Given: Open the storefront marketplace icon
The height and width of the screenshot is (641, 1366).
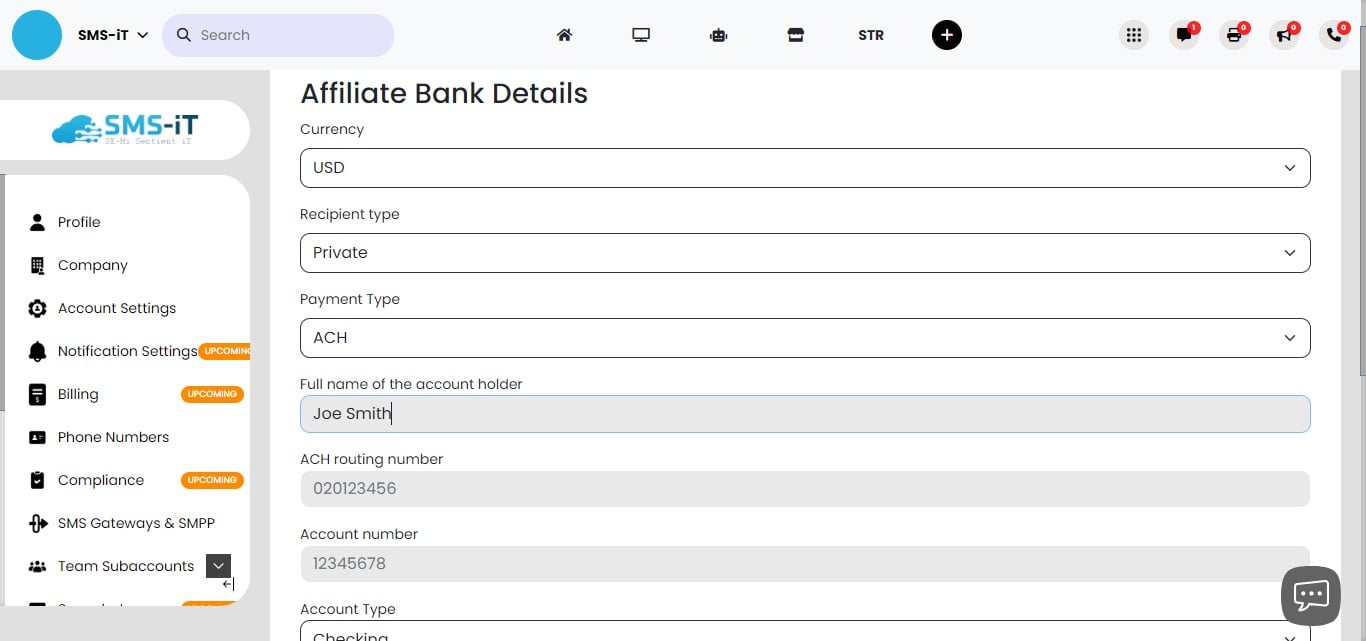Looking at the screenshot, I should 795,35.
